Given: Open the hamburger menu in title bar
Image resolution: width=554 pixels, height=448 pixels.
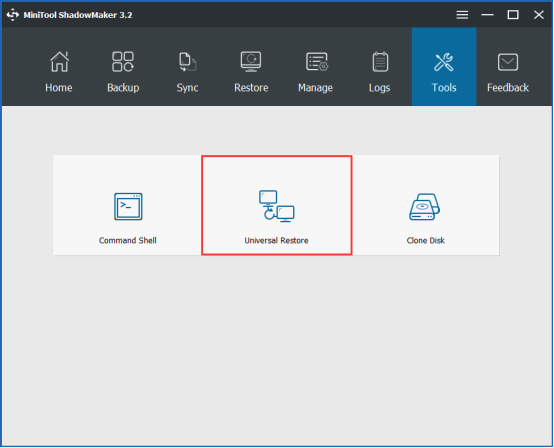Looking at the screenshot, I should click(462, 15).
